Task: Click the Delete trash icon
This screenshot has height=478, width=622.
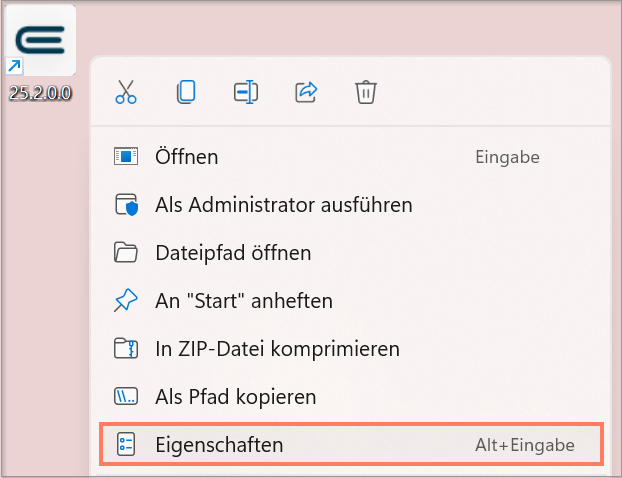Action: point(366,92)
